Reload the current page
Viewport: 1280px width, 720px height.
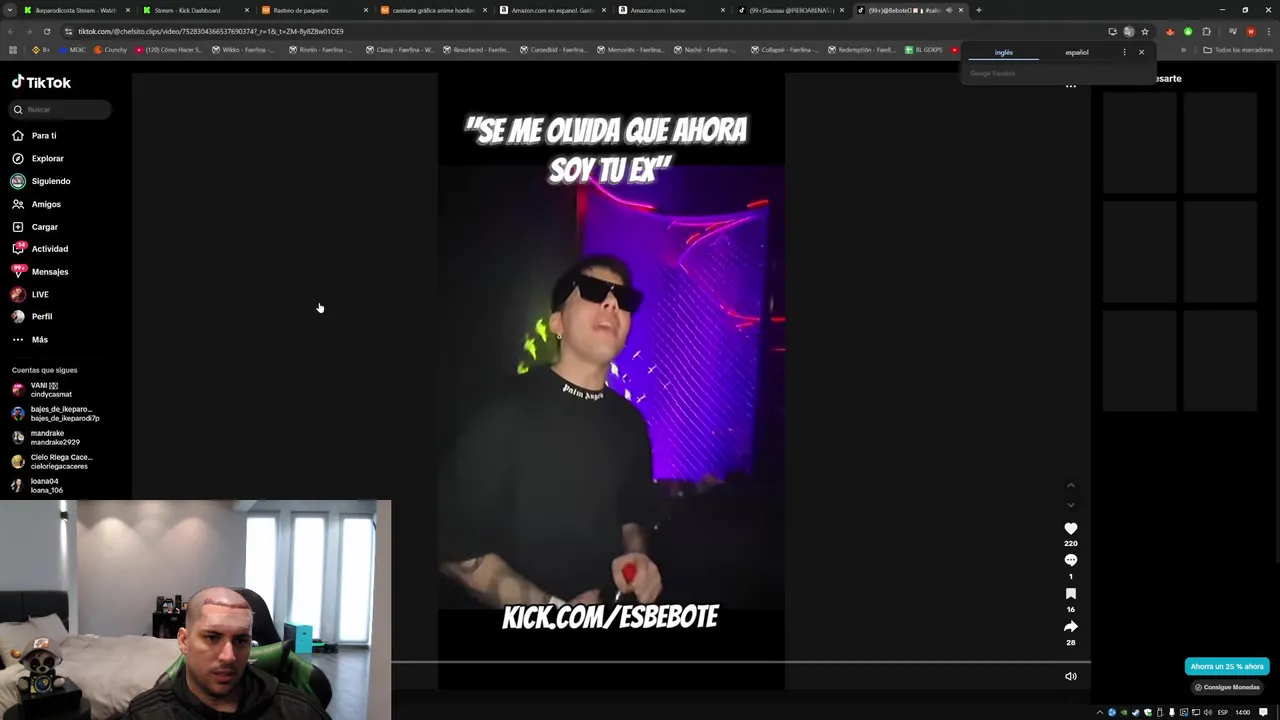(46, 31)
